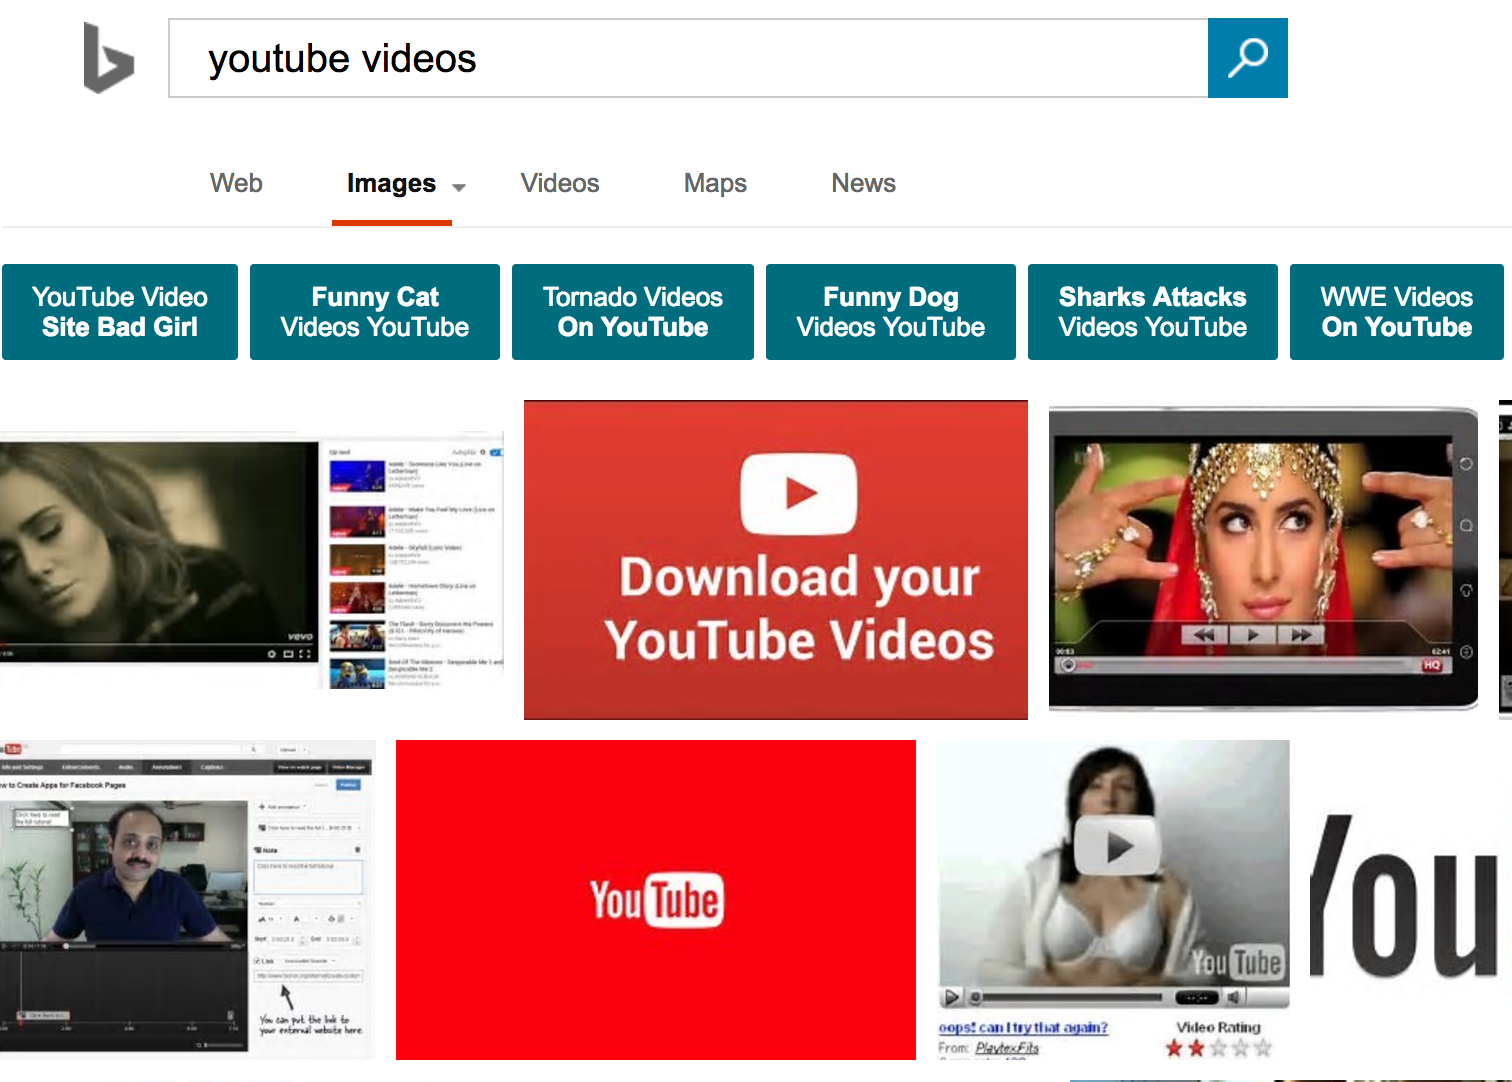This screenshot has height=1082, width=1512.
Task: Click the large play overlay on woman video
Action: pyautogui.click(x=1118, y=848)
